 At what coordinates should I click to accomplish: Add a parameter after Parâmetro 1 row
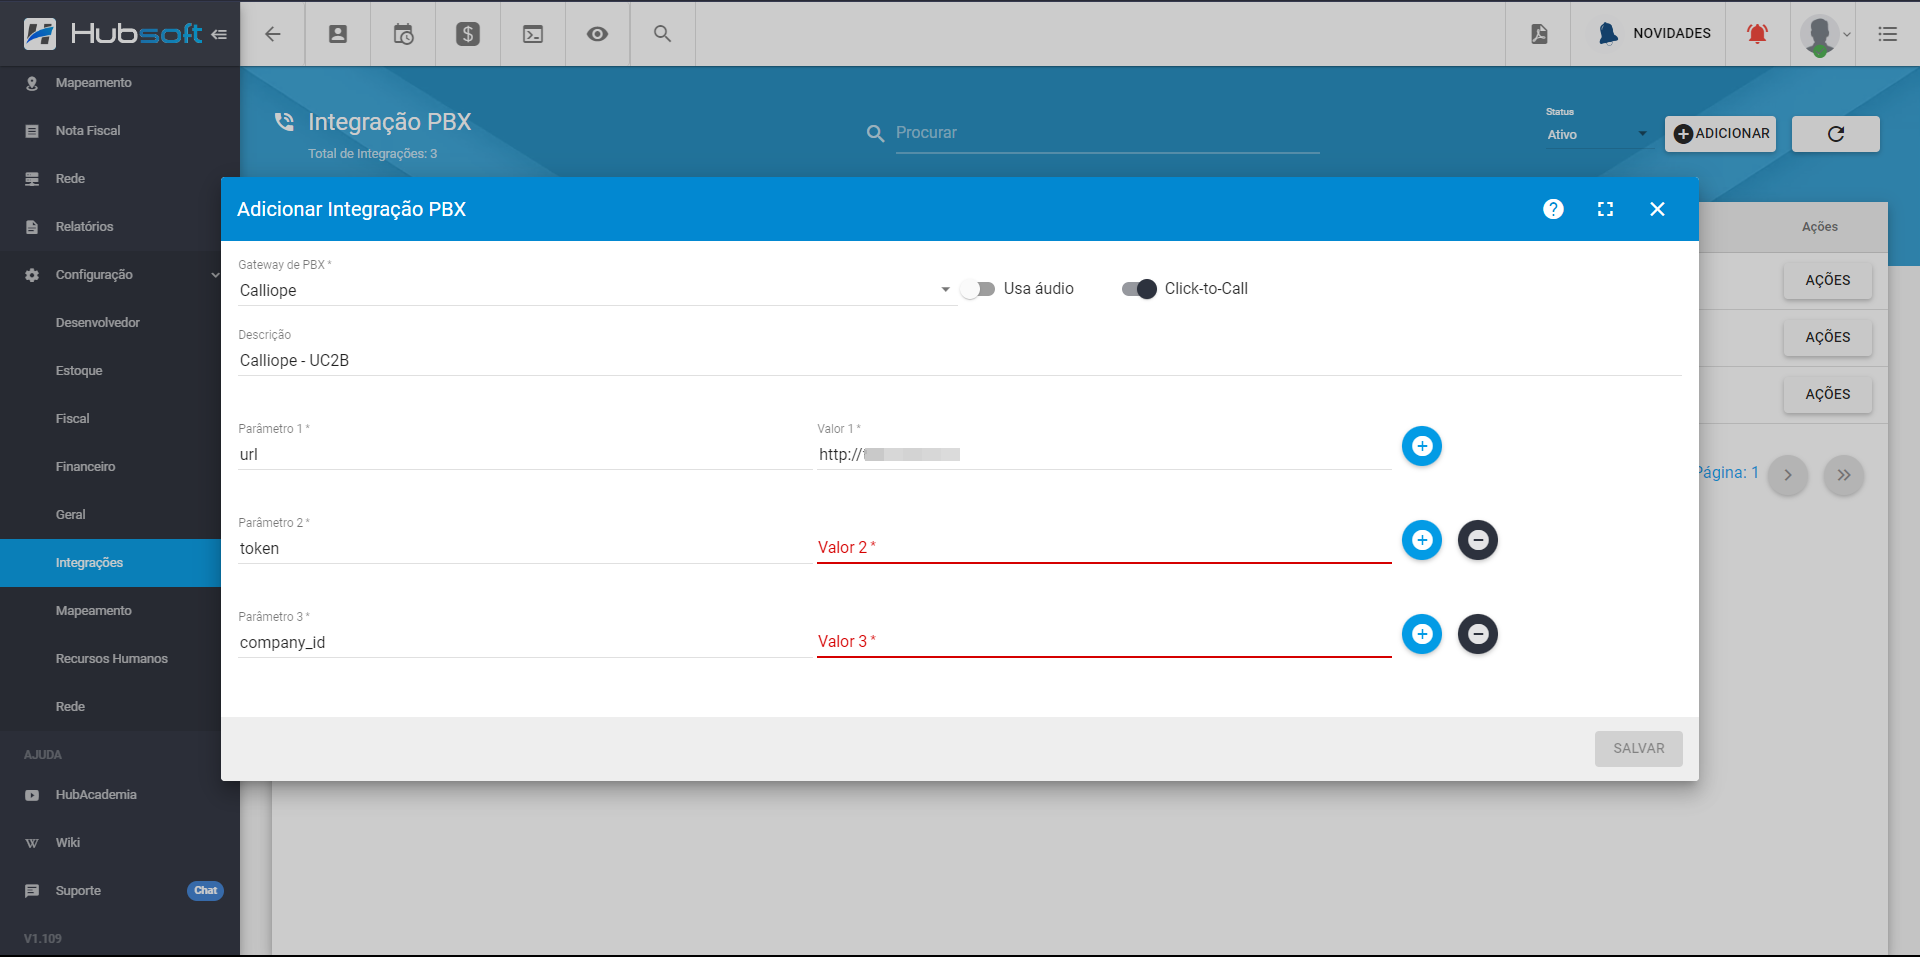click(x=1422, y=446)
